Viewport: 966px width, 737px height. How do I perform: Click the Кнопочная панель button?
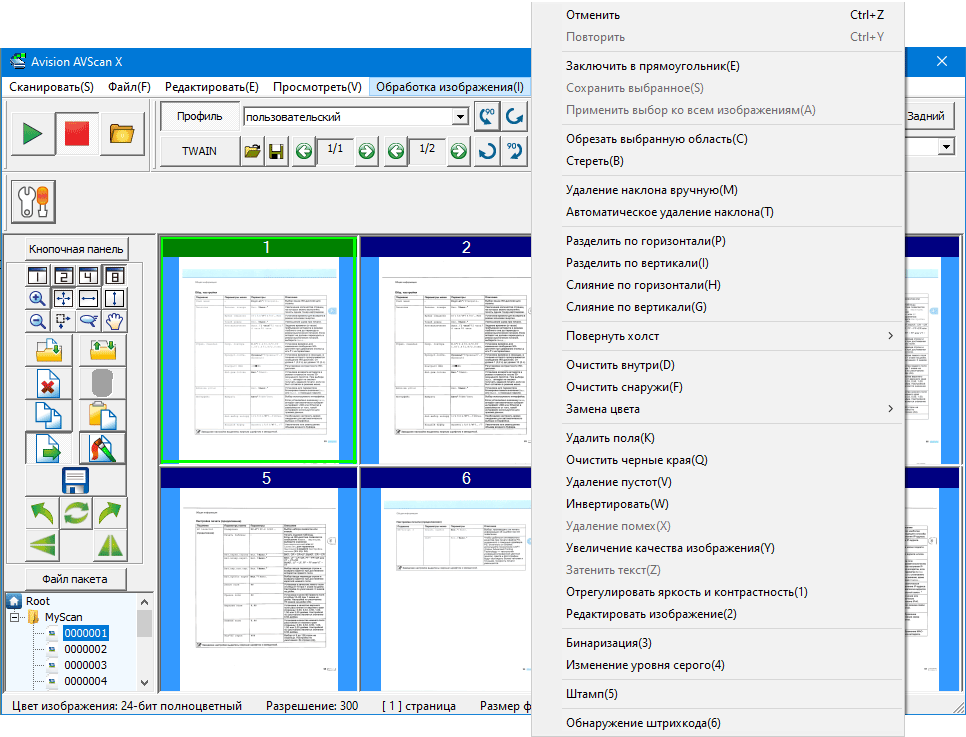76,249
